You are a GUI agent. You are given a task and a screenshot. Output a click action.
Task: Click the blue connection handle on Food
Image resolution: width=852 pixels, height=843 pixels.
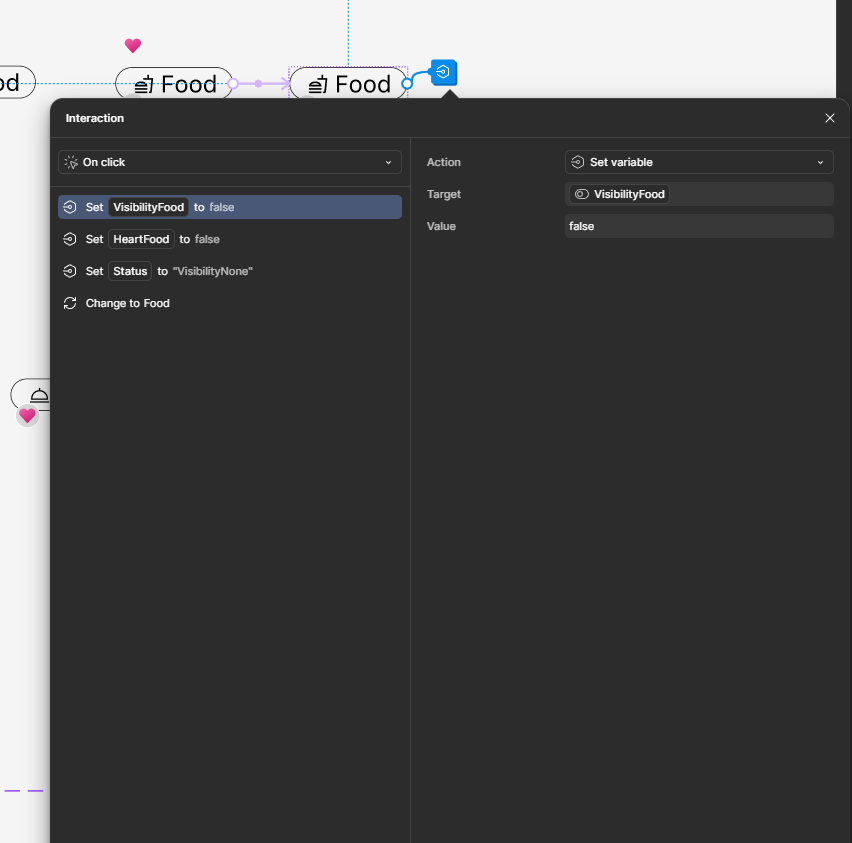click(x=407, y=84)
